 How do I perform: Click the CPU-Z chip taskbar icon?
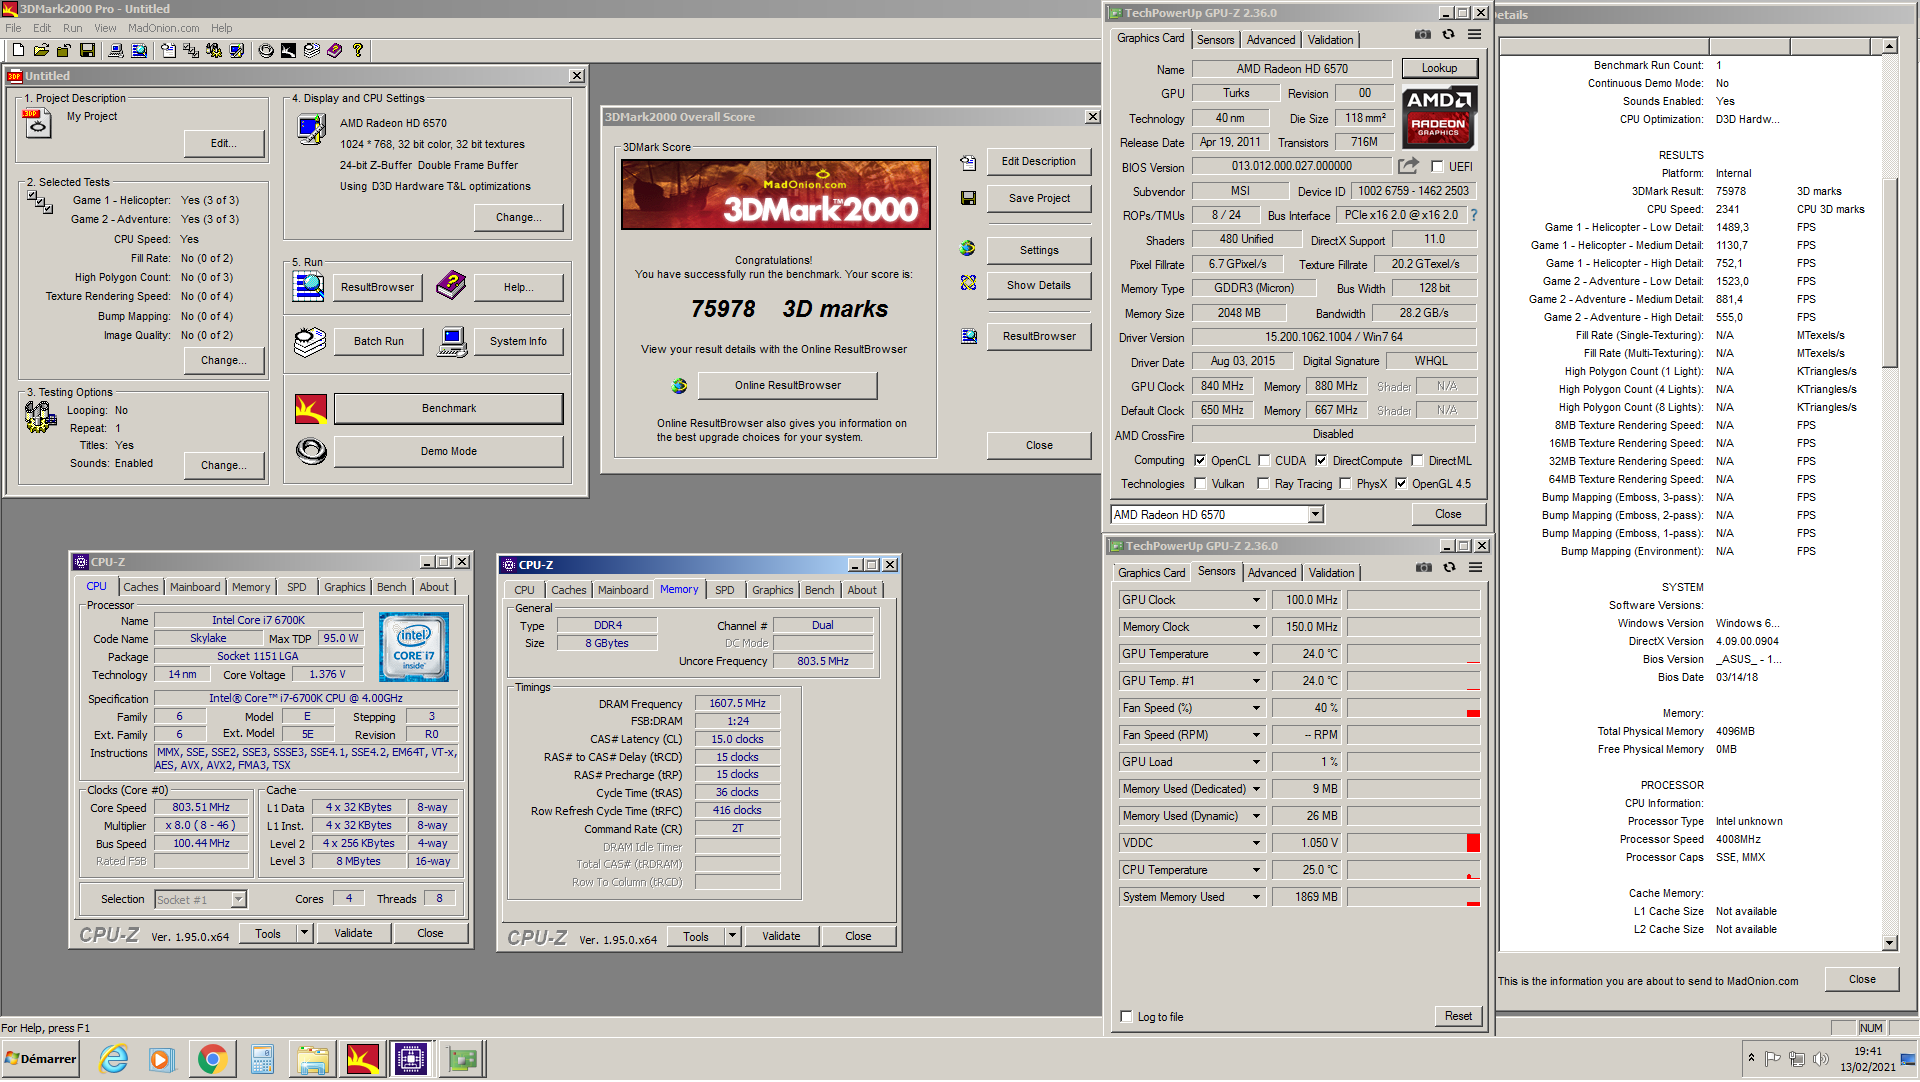[411, 1060]
